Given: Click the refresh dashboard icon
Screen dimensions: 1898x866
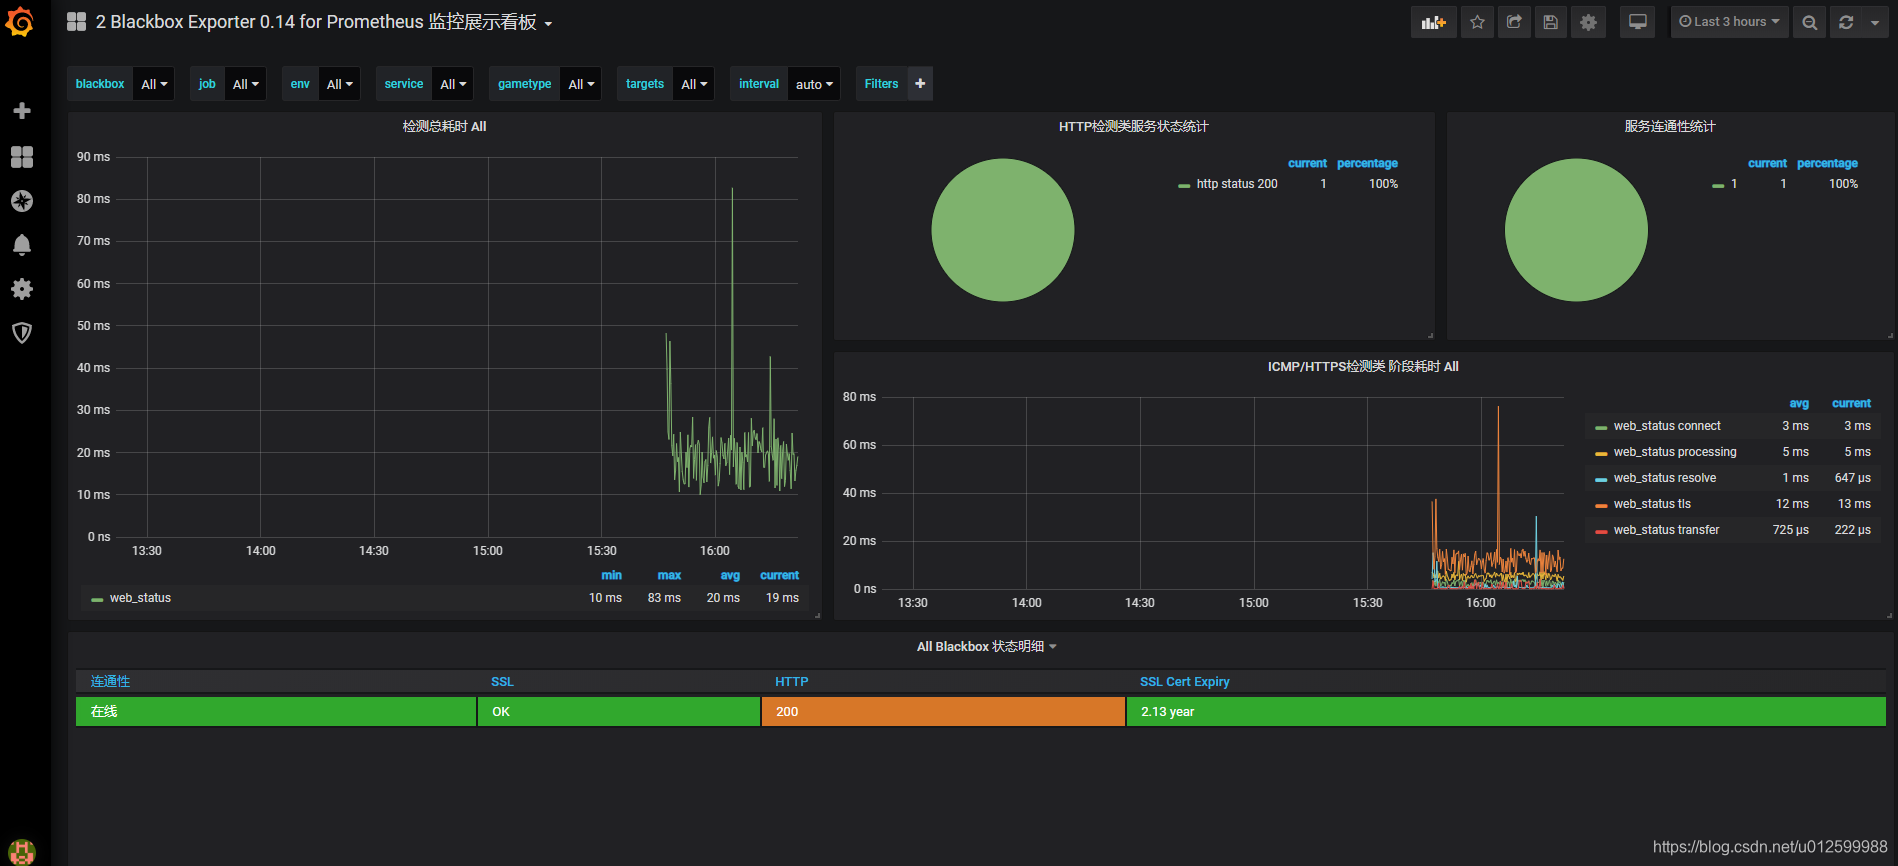Looking at the screenshot, I should pos(1846,22).
